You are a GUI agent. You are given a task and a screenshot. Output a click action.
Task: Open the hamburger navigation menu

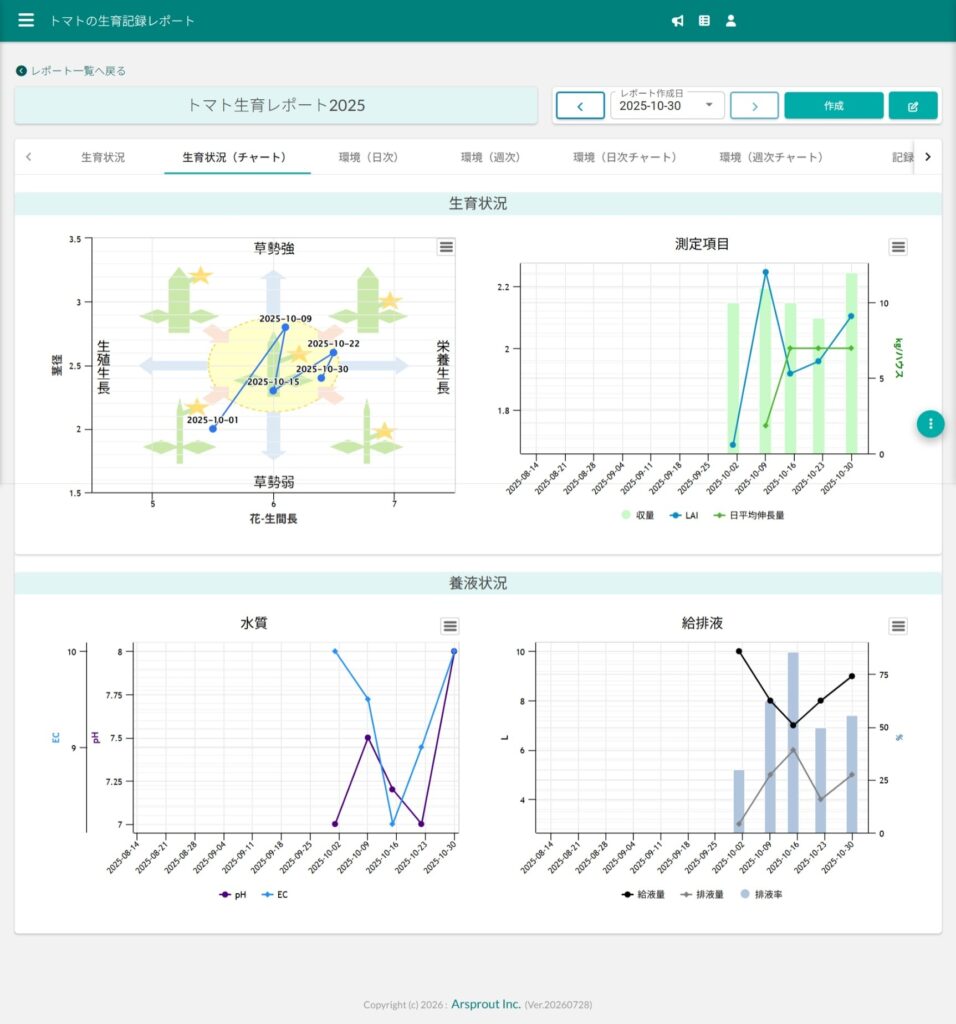pyautogui.click(x=26, y=20)
